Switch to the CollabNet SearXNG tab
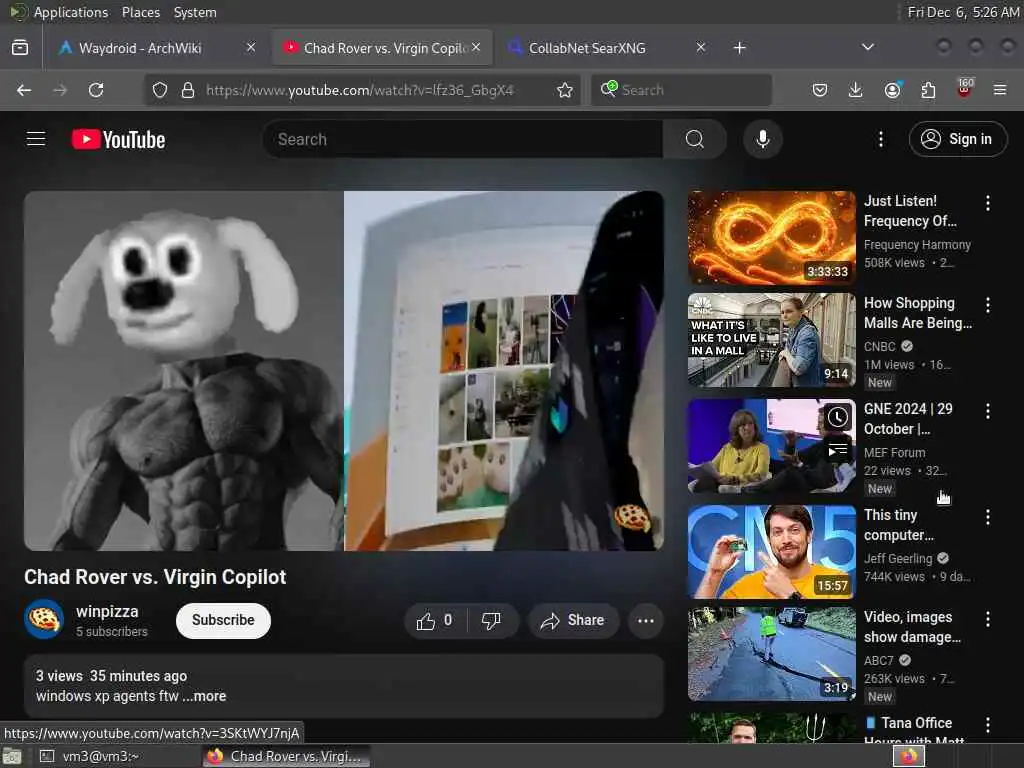The image size is (1024, 768). click(607, 48)
